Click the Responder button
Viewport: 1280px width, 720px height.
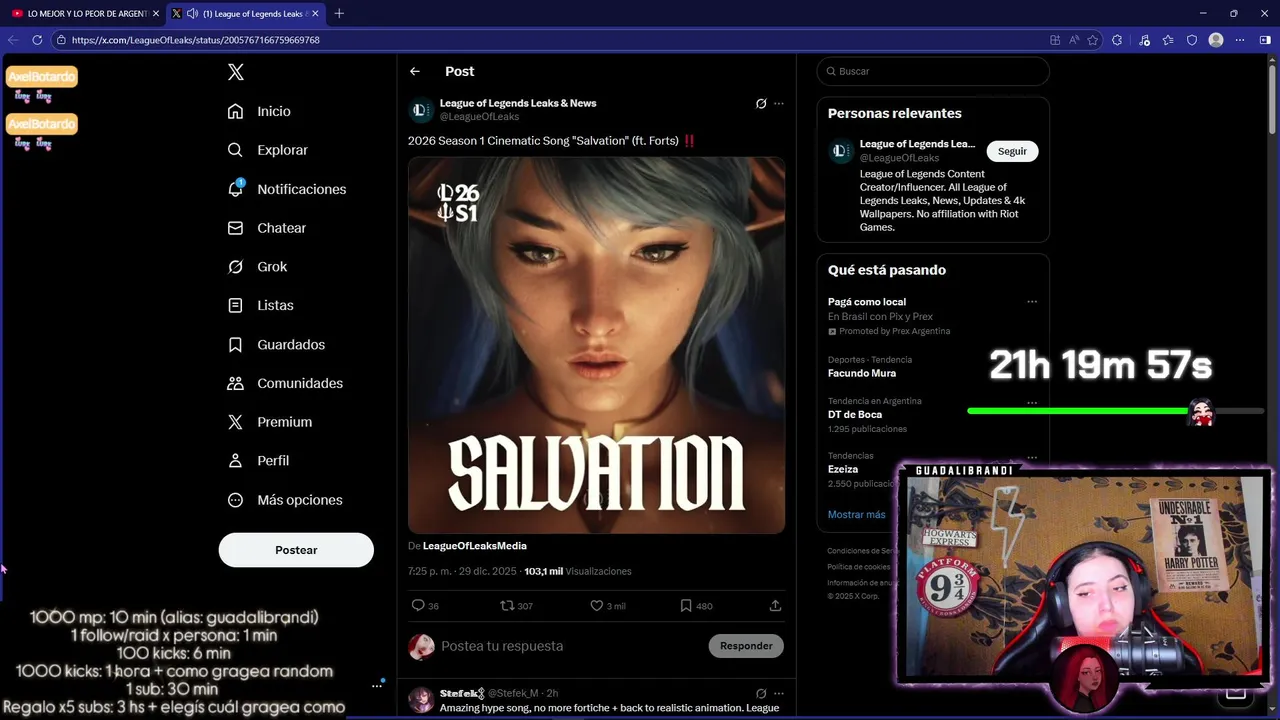pyautogui.click(x=746, y=646)
